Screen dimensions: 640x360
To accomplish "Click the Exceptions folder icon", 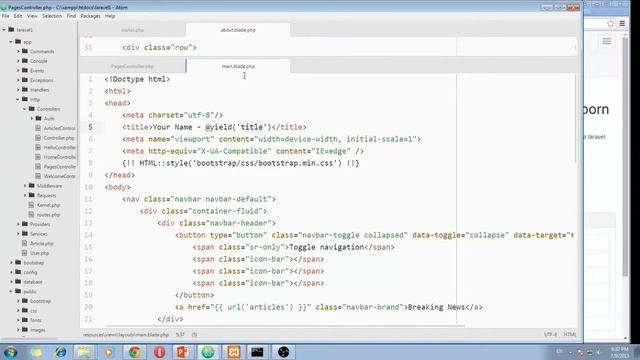I will tap(25, 80).
